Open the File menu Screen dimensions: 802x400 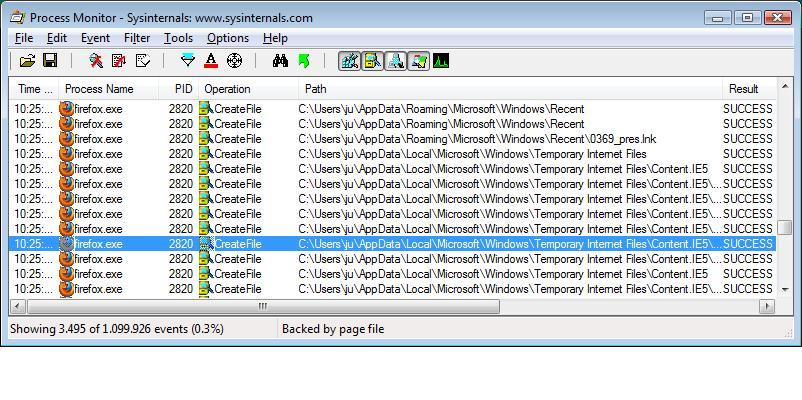click(24, 38)
